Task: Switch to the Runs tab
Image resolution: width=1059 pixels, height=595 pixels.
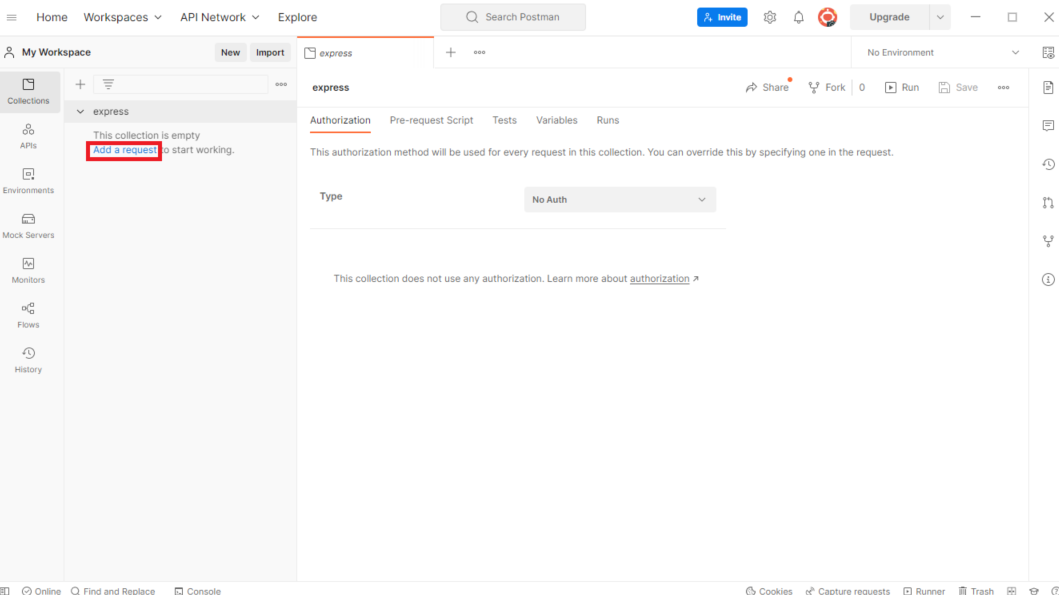Action: pyautogui.click(x=608, y=120)
